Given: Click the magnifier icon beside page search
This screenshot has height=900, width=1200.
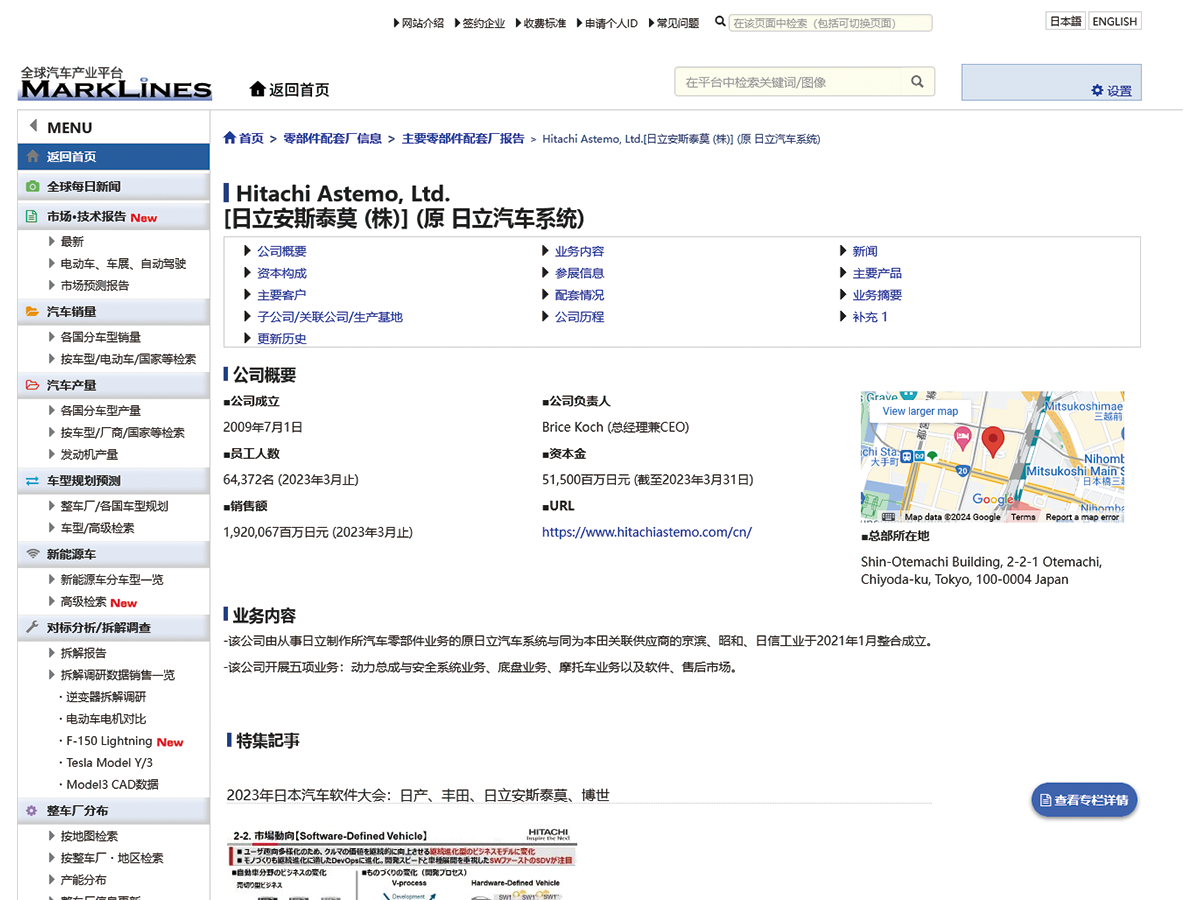Looking at the screenshot, I should coord(720,22).
